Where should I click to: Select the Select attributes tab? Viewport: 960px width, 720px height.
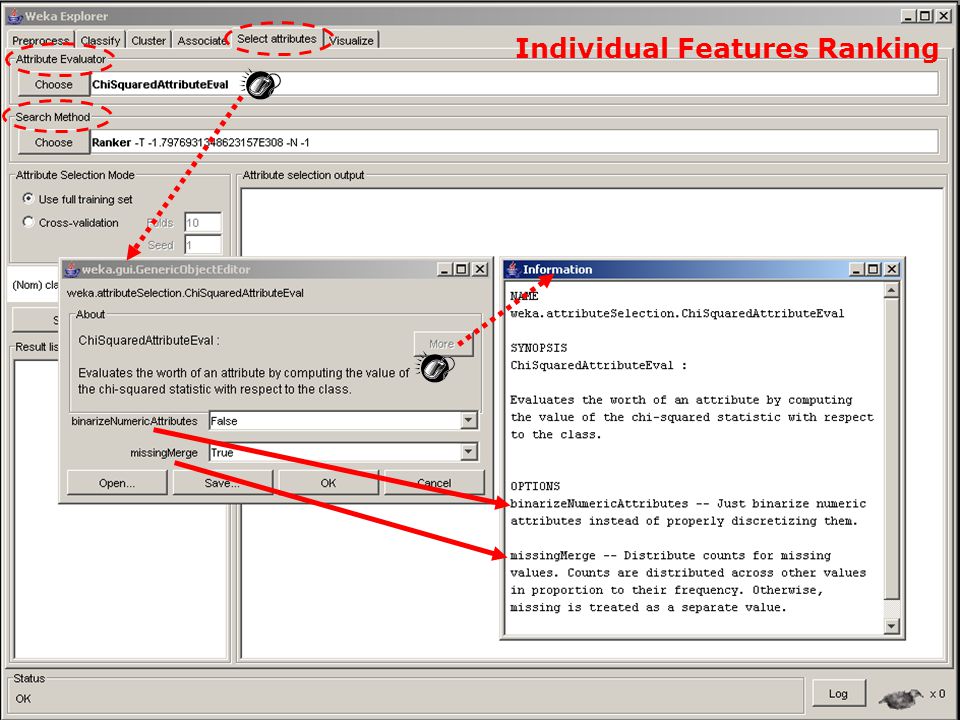click(277, 39)
